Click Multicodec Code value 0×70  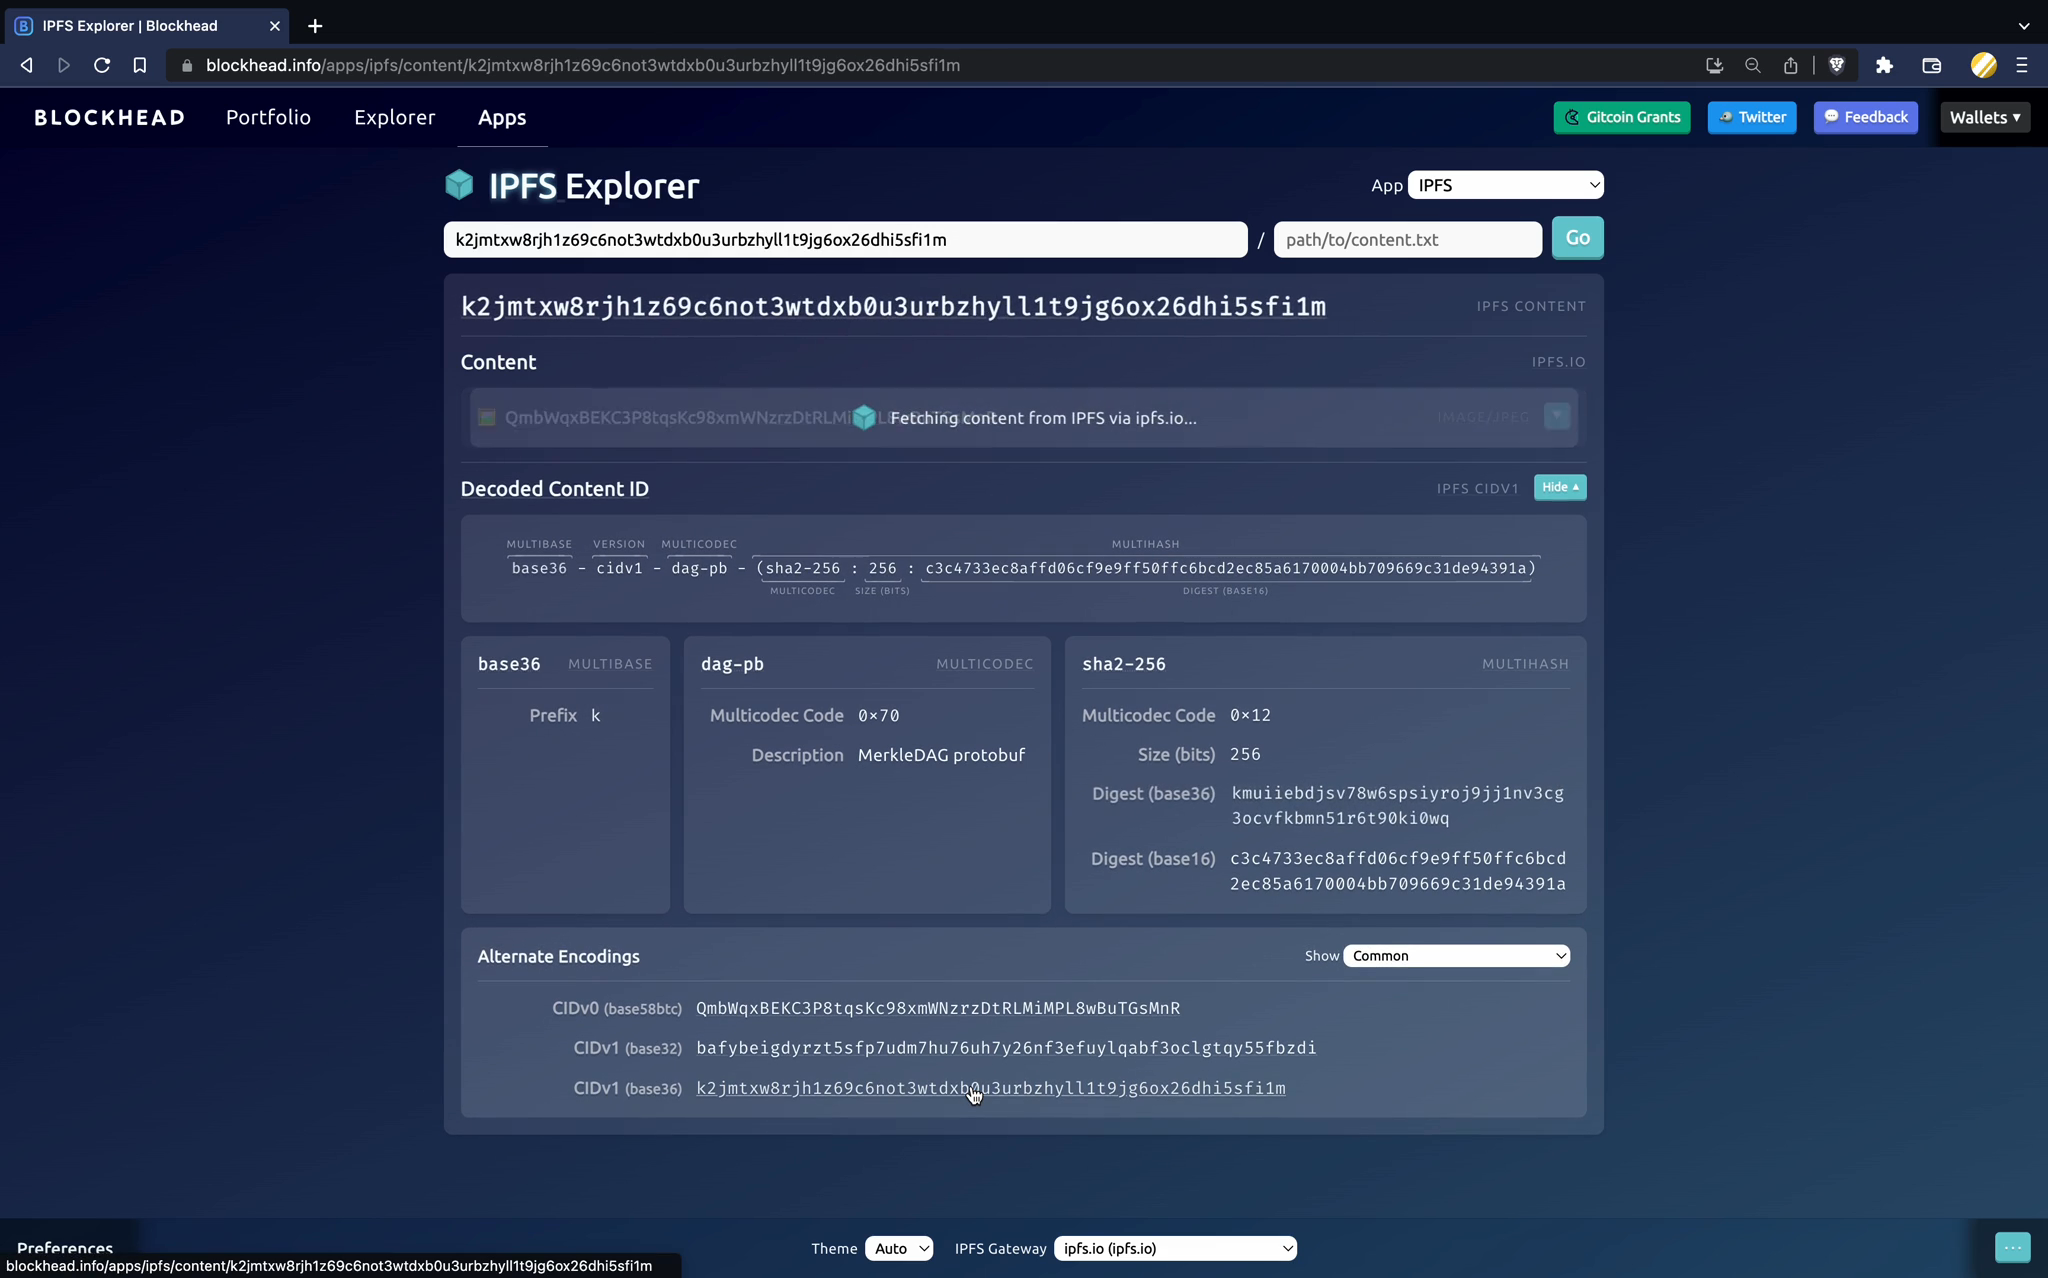click(878, 716)
